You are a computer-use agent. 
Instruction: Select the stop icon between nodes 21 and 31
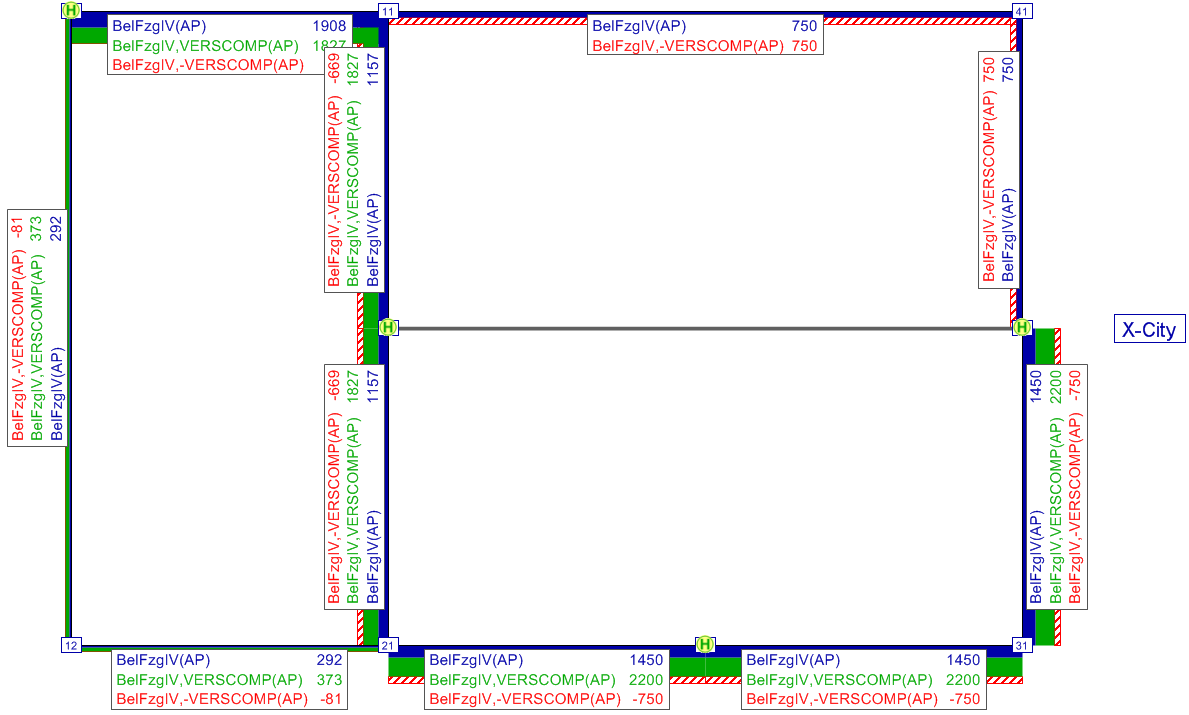tap(705, 644)
